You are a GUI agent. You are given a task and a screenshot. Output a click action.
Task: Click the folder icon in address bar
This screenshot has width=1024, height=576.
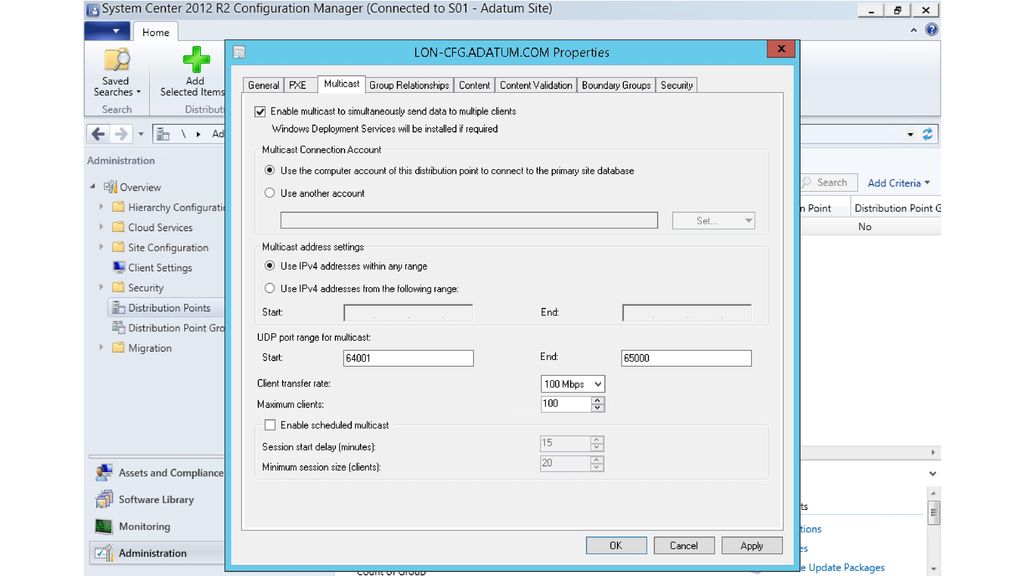[x=163, y=135]
